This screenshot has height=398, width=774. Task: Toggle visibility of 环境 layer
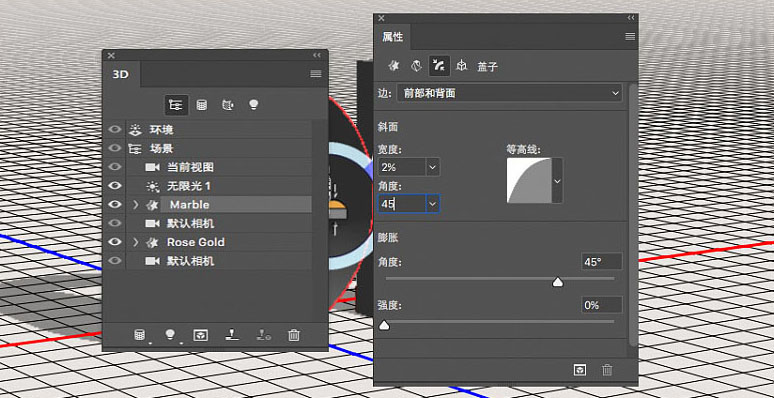pyautogui.click(x=115, y=130)
